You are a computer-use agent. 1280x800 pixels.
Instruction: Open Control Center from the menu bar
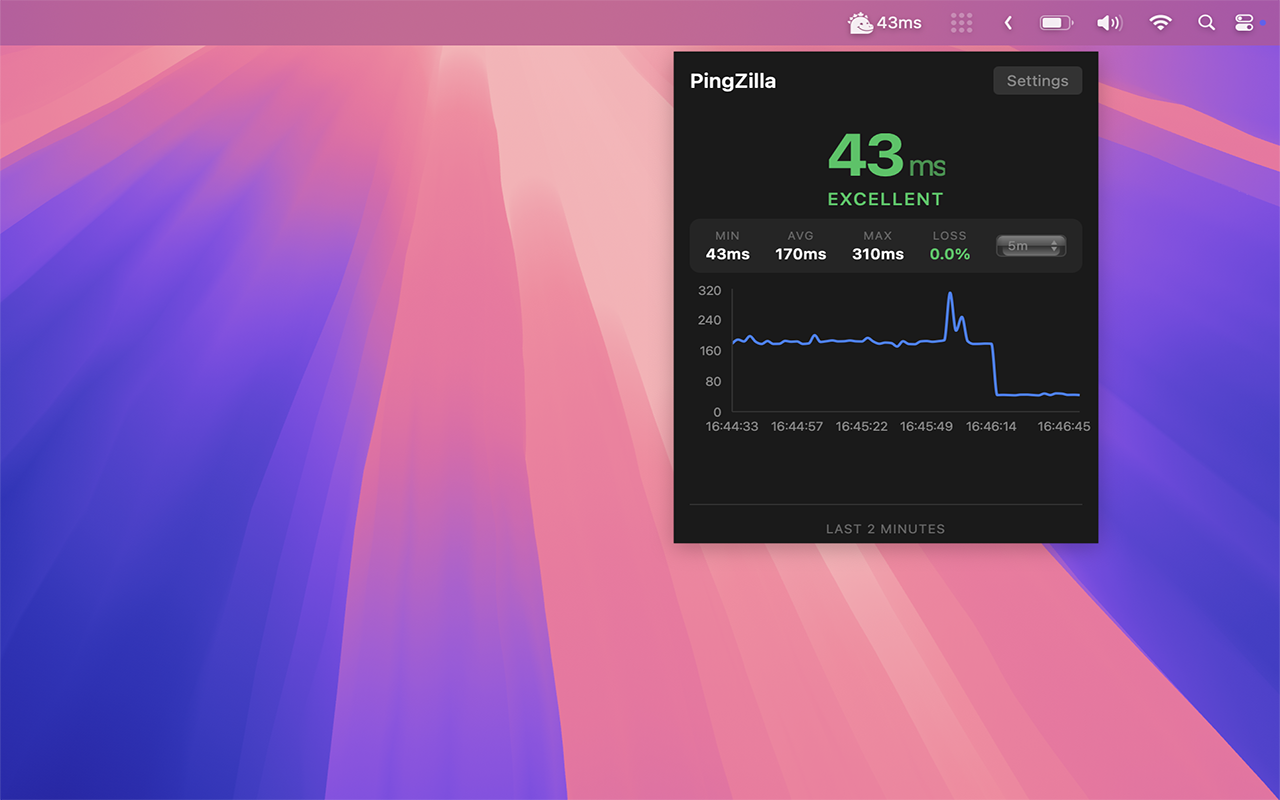[1242, 22]
